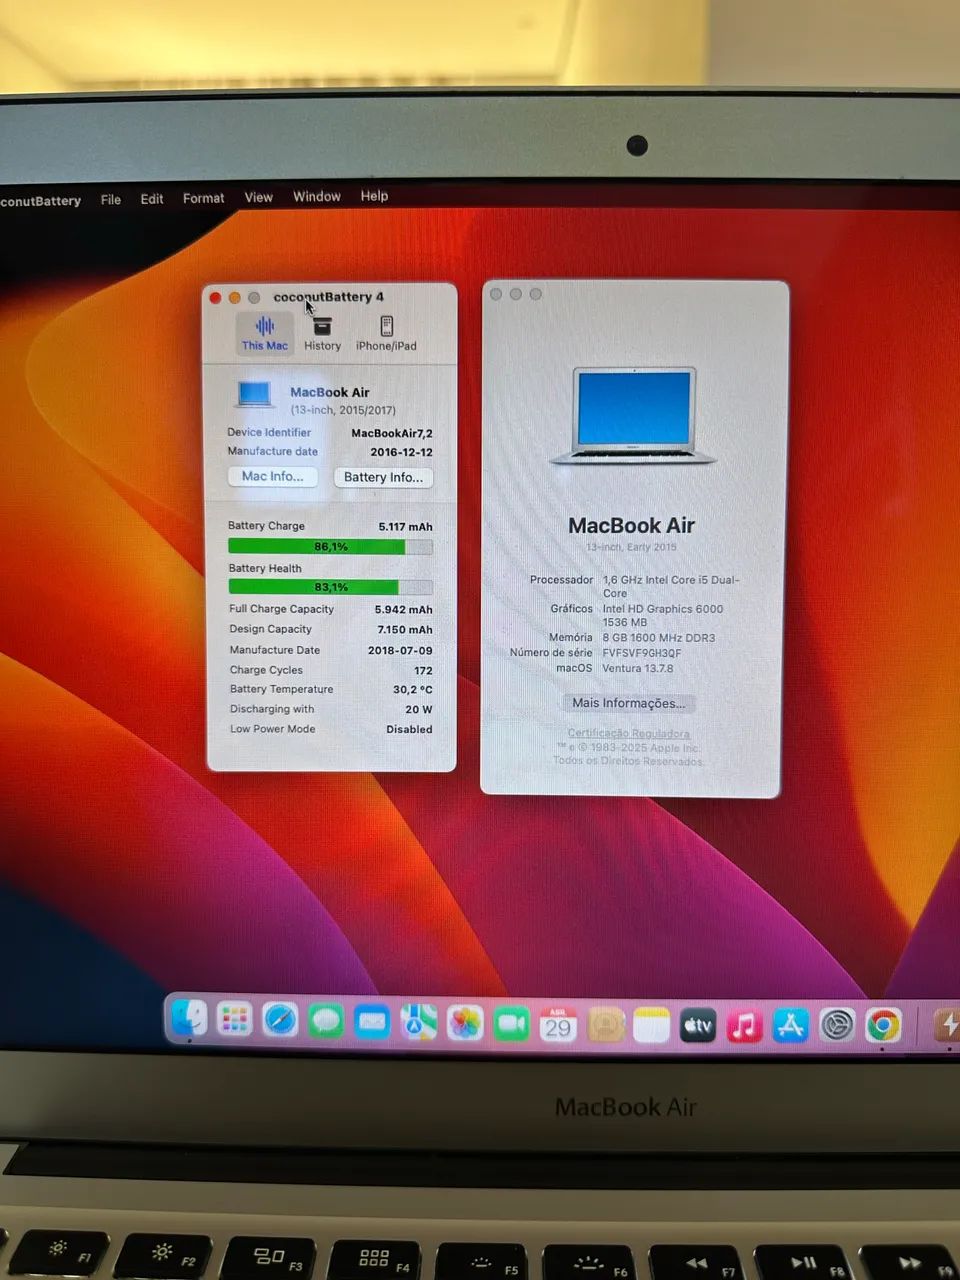Click the Battery Health 83,1% progress bar
The width and height of the screenshot is (960, 1280).
click(330, 587)
